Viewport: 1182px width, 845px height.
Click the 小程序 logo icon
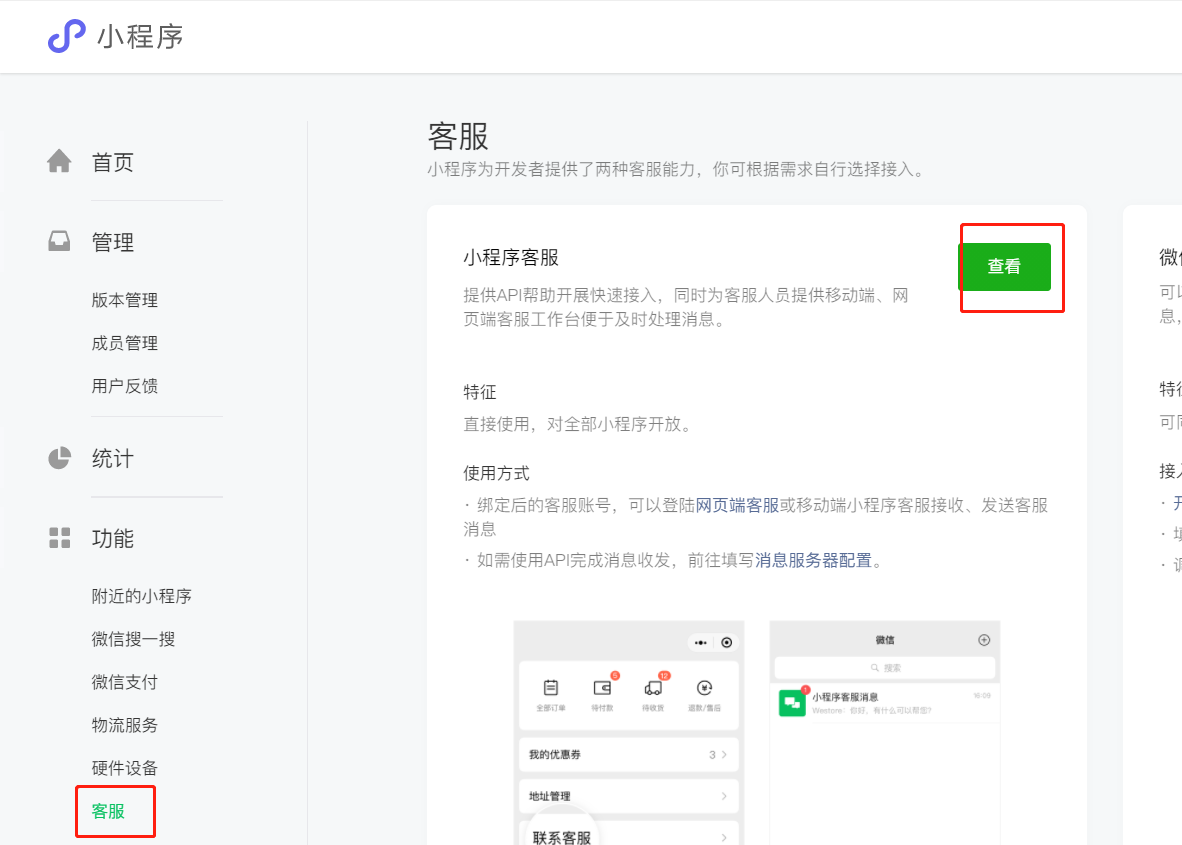[67, 36]
